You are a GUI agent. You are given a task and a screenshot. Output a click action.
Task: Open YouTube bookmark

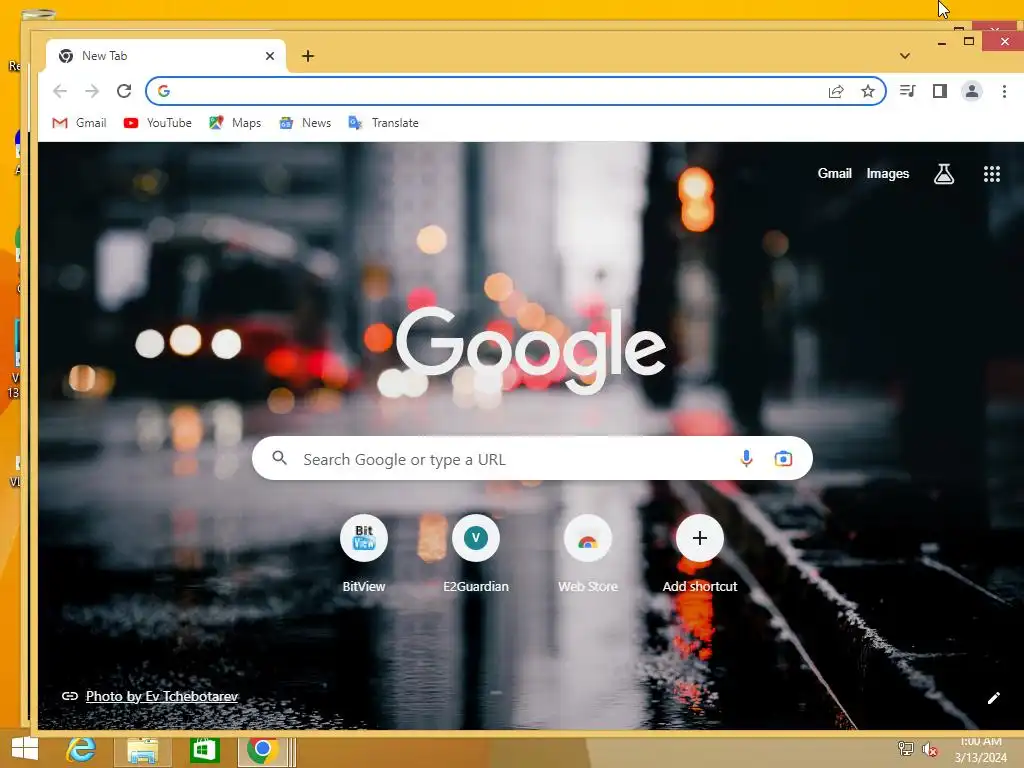[x=157, y=123]
